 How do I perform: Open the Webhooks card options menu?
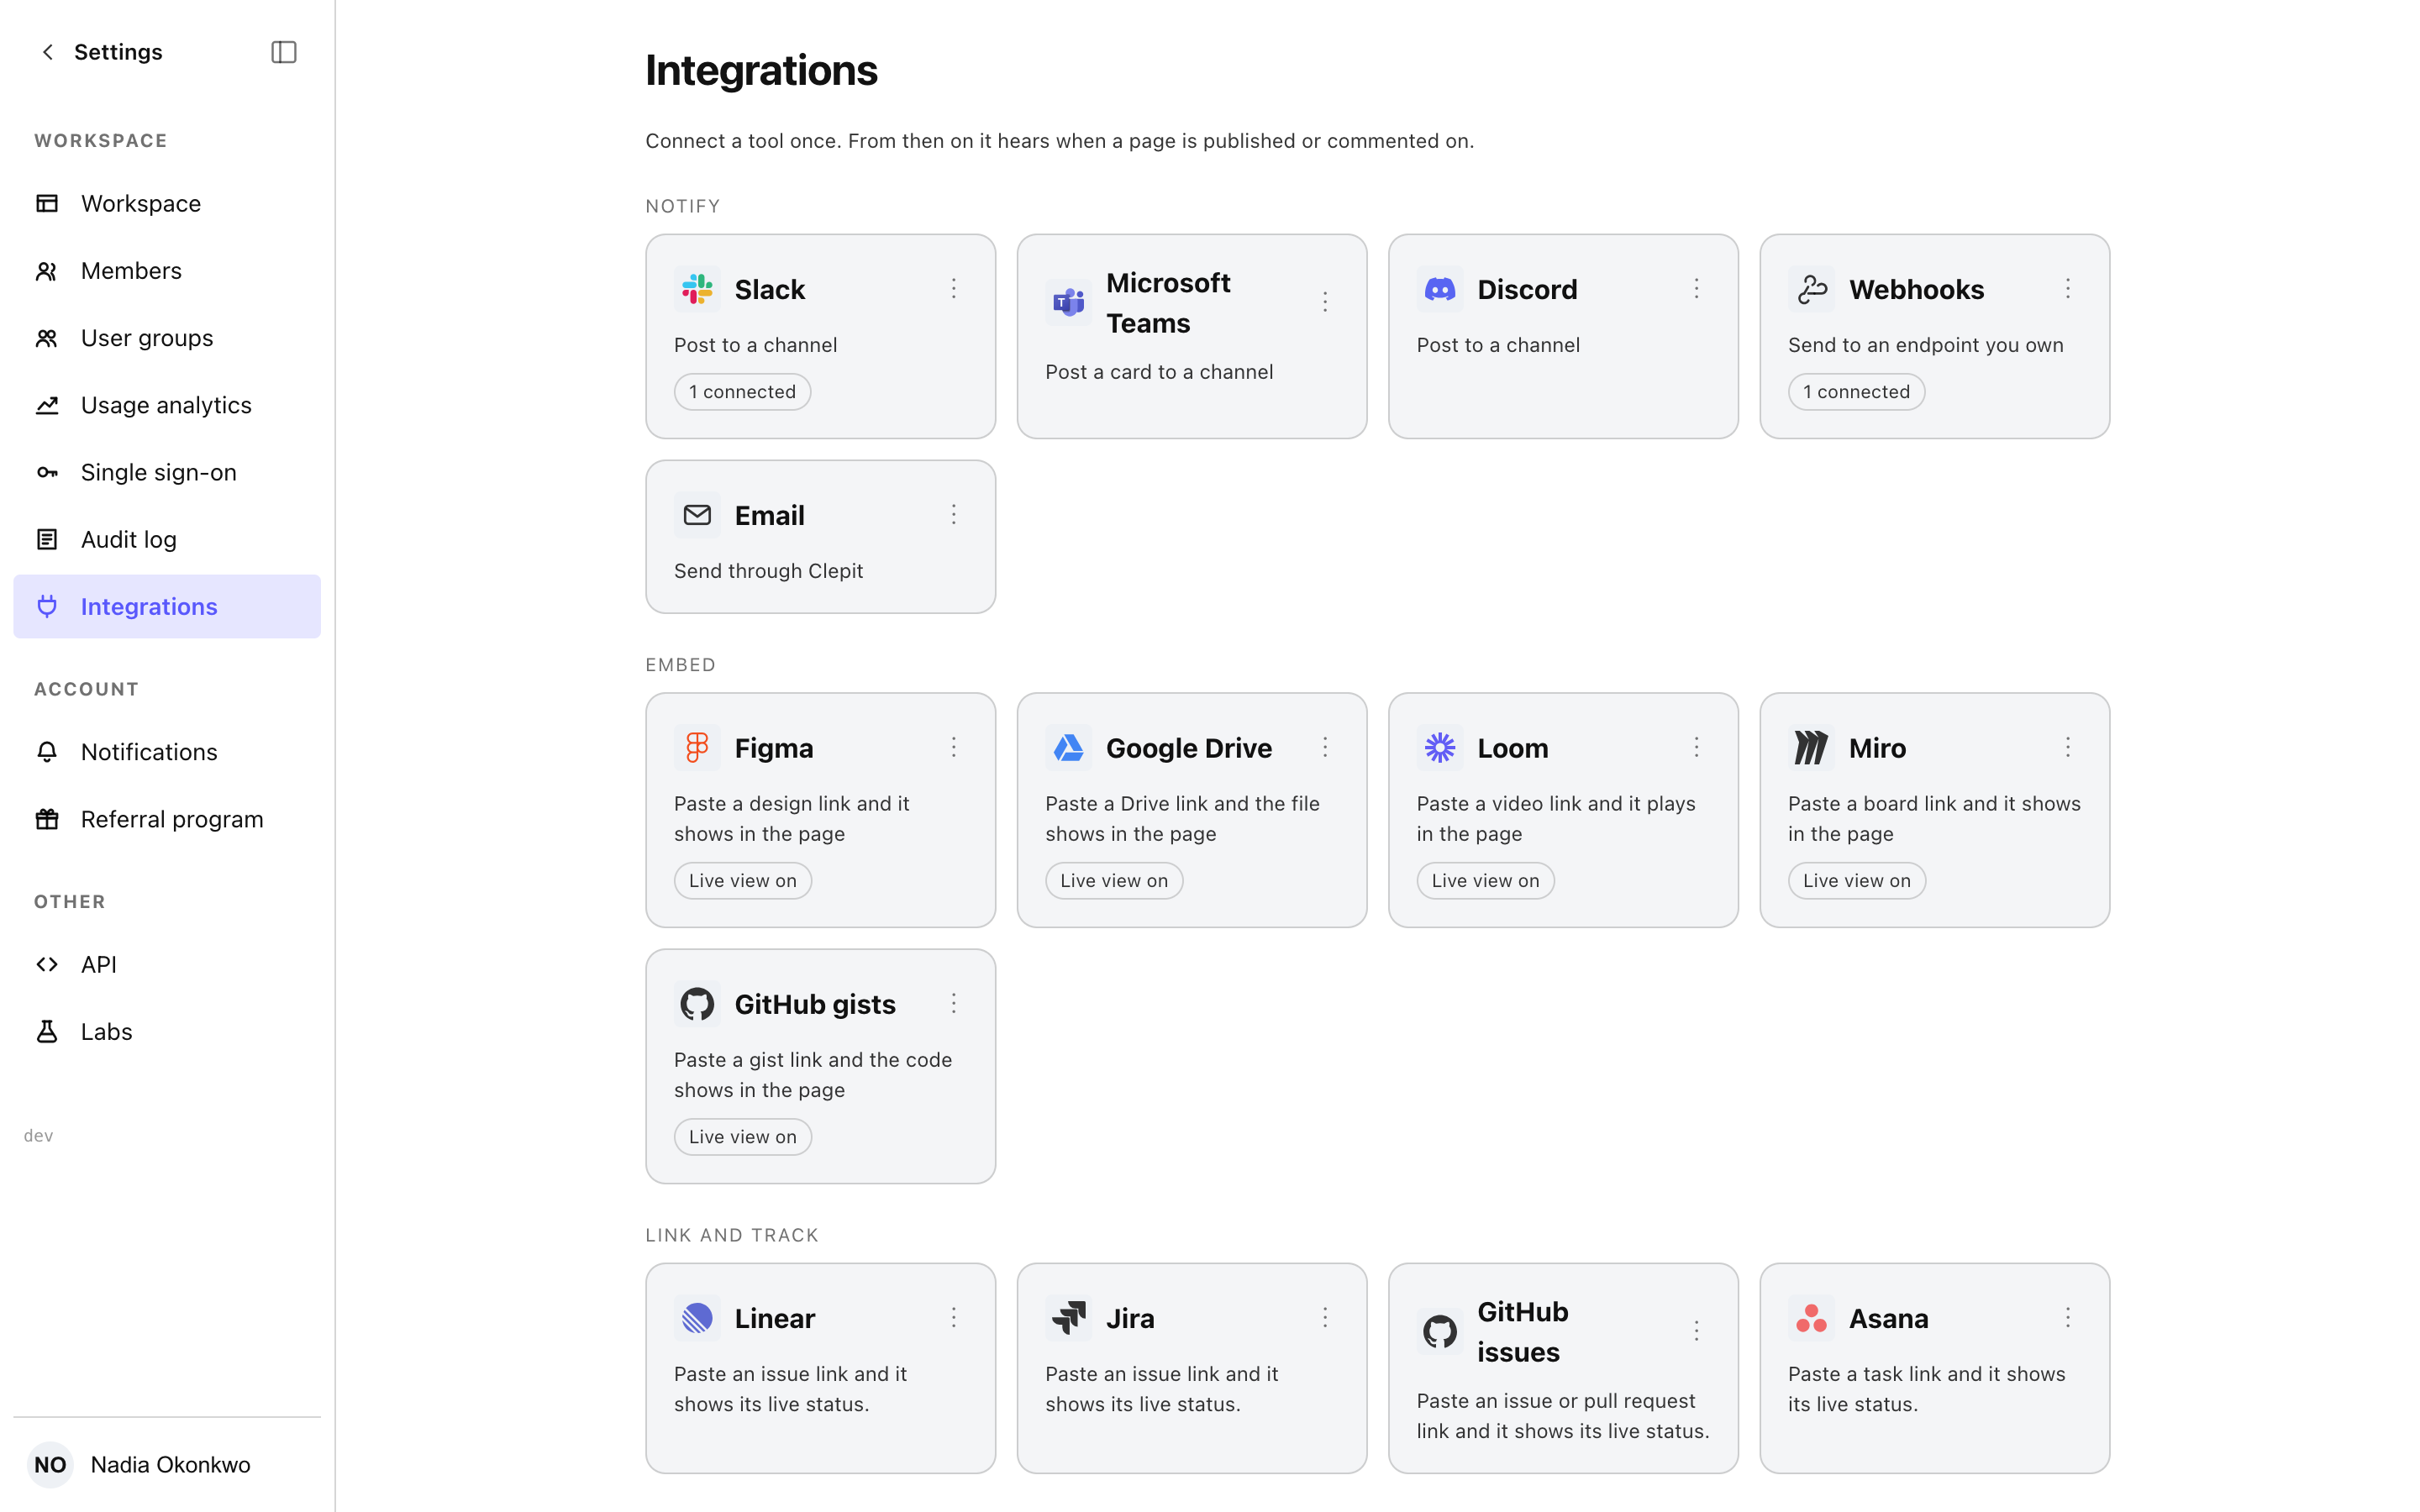[2068, 289]
